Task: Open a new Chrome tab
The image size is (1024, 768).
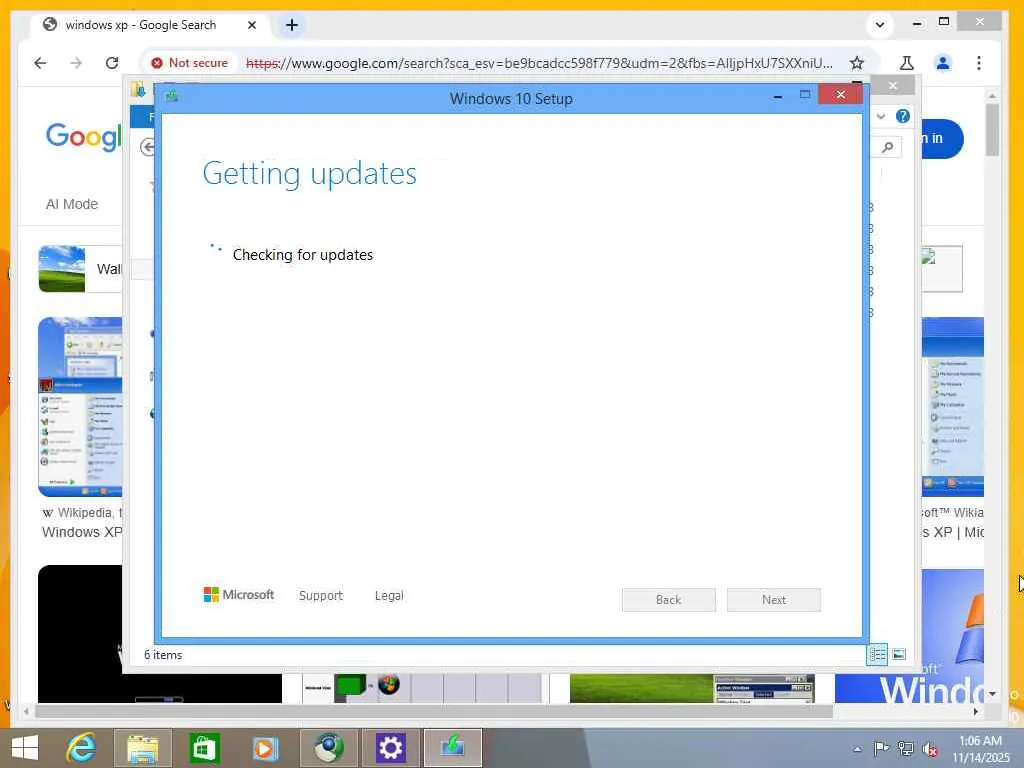Action: [292, 25]
